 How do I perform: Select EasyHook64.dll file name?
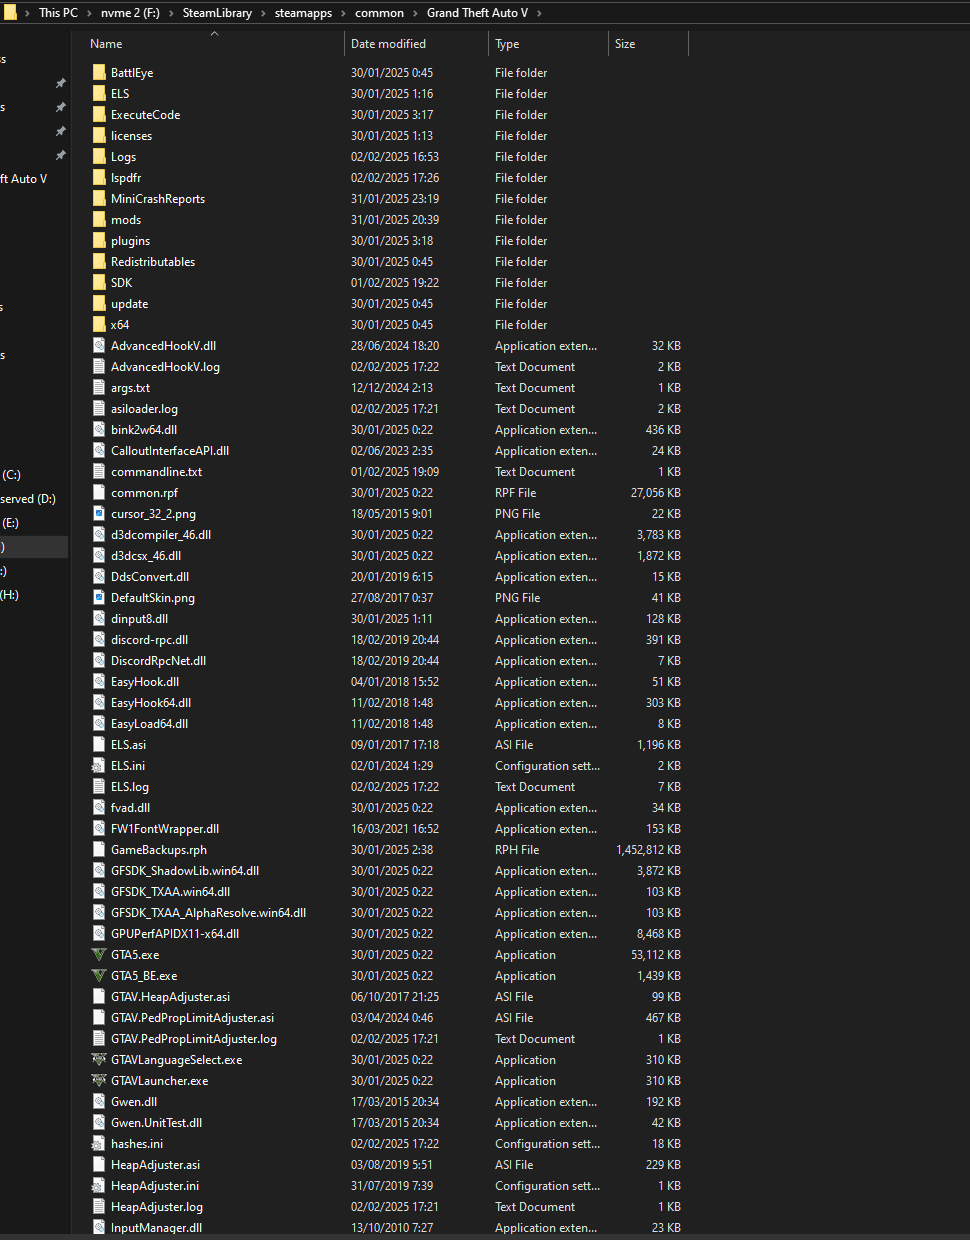[x=151, y=703]
